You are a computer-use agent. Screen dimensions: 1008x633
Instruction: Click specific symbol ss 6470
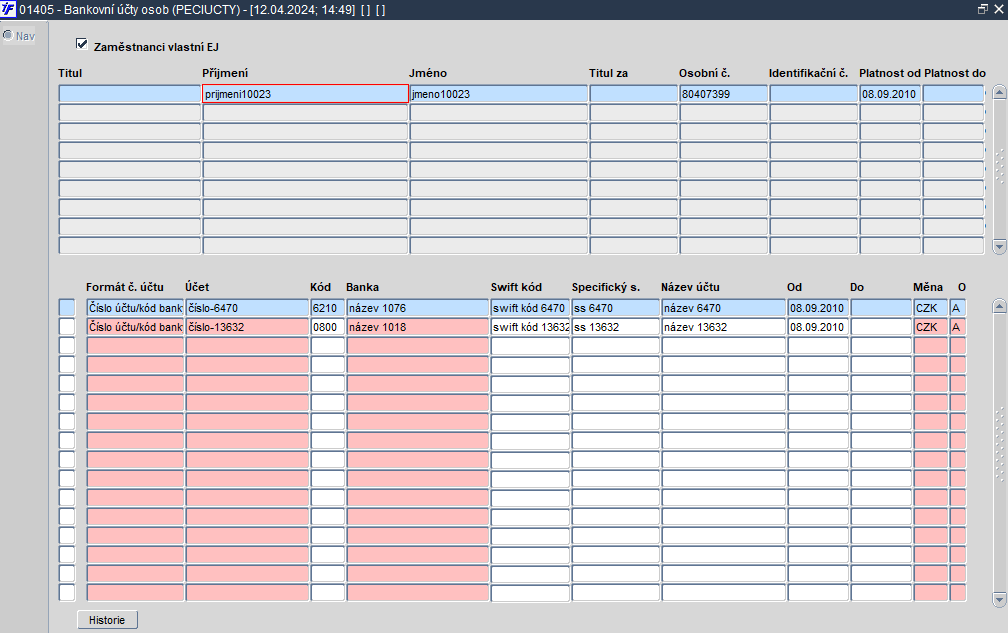pyautogui.click(x=616, y=308)
